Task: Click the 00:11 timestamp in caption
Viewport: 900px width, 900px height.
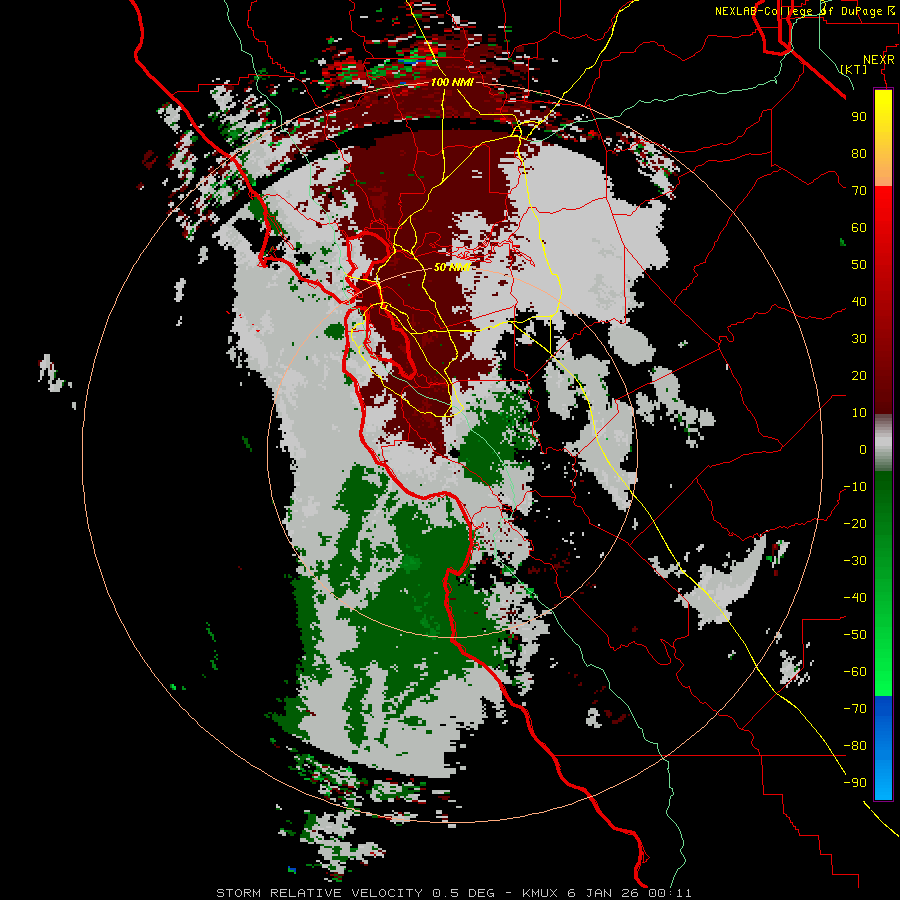Action: click(669, 893)
